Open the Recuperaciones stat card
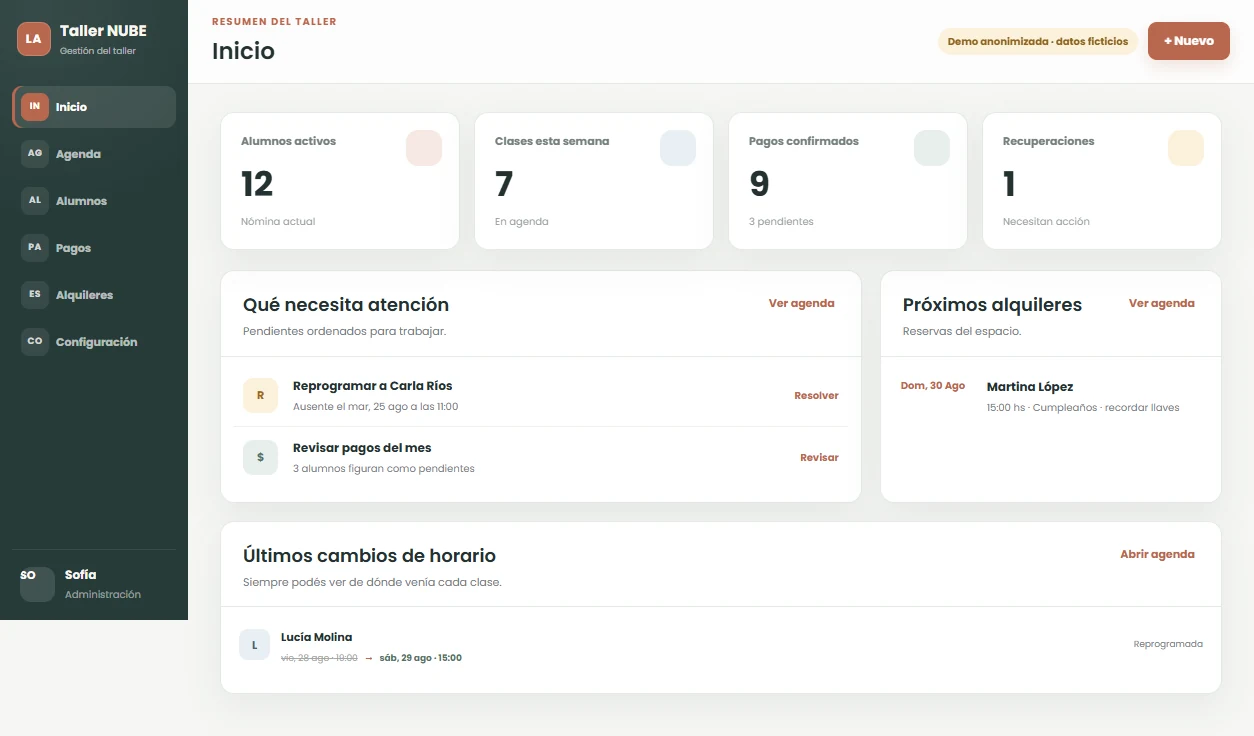Screen dimensions: 1254x736 tap(1102, 181)
